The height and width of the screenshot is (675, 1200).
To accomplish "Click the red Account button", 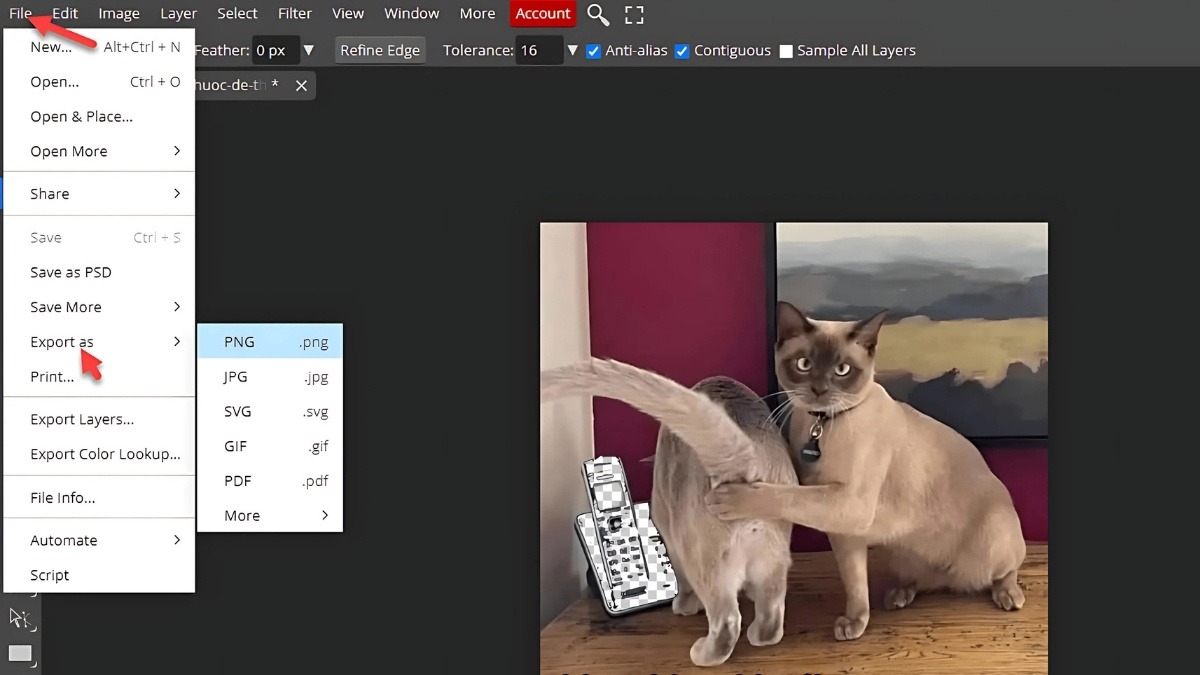I will (543, 14).
